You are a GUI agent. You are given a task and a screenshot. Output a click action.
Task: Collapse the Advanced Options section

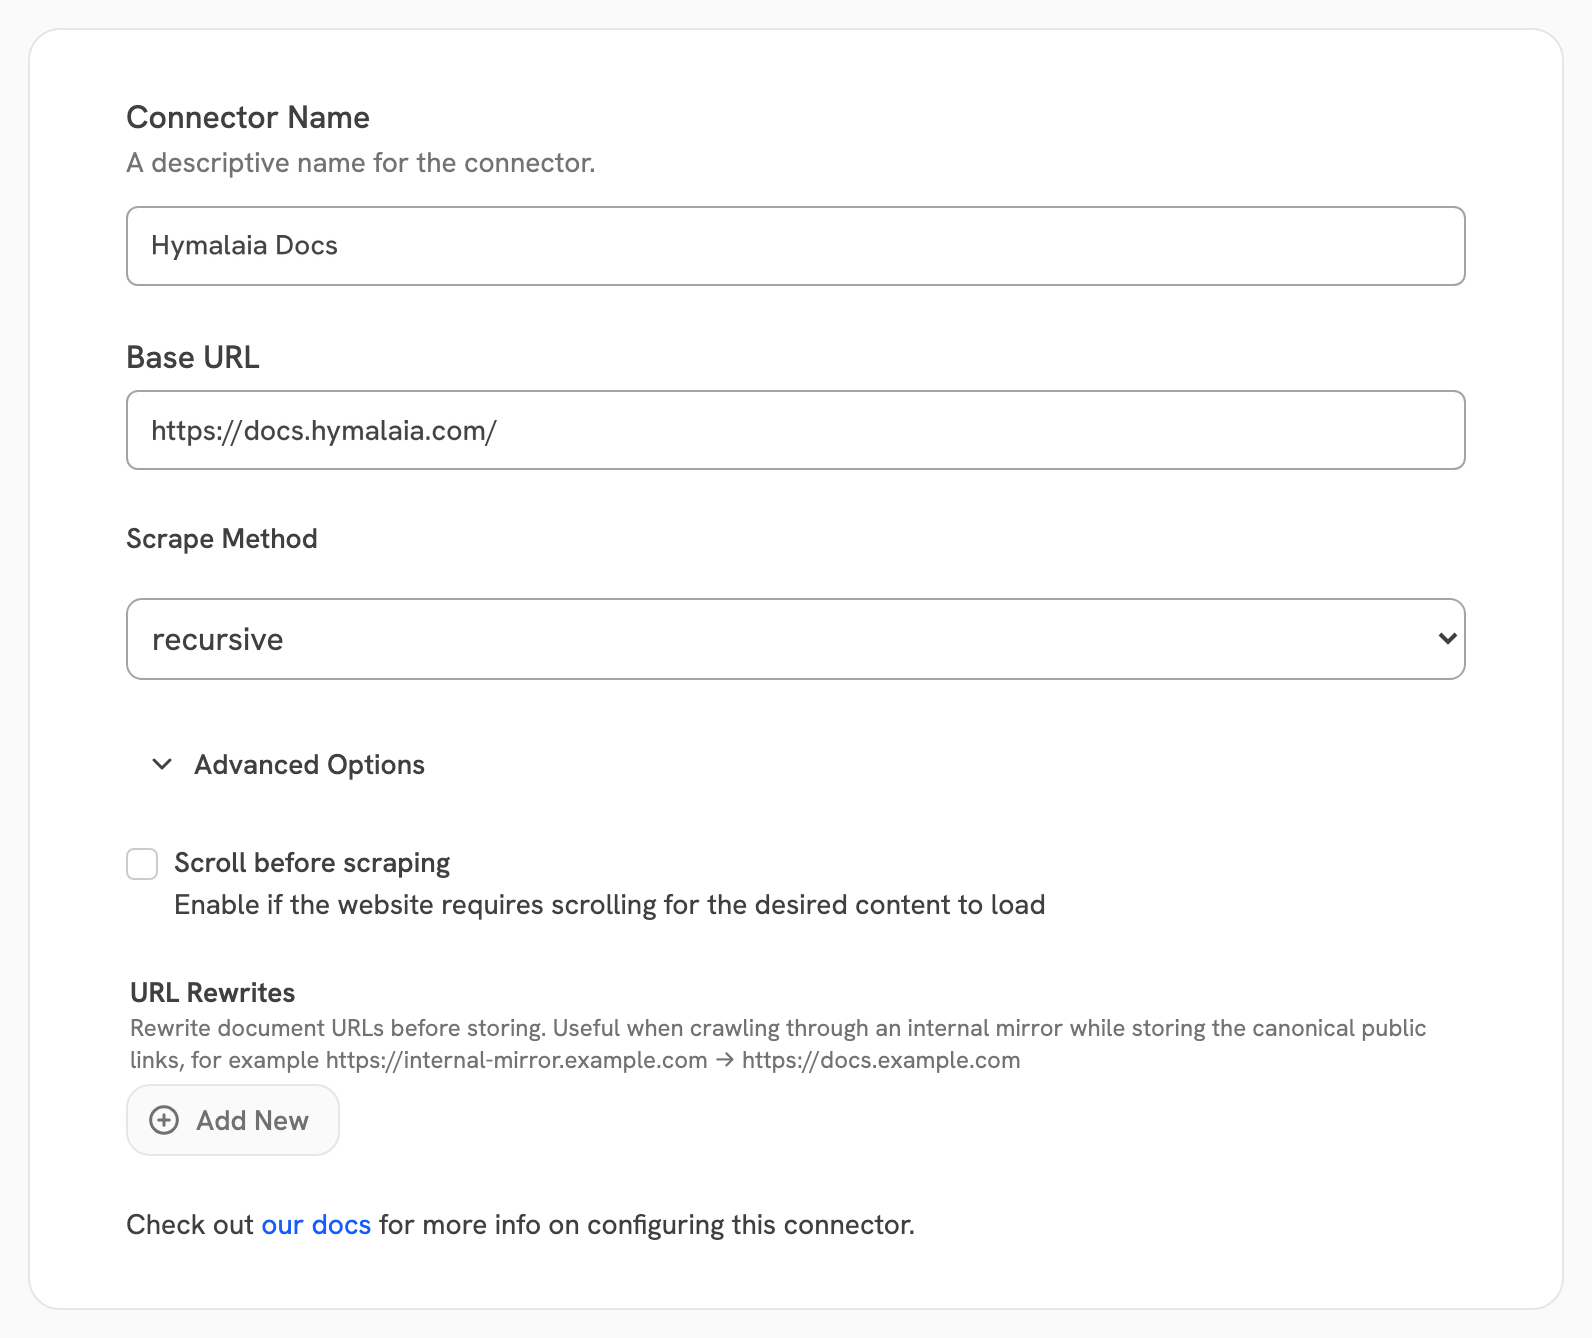click(288, 765)
